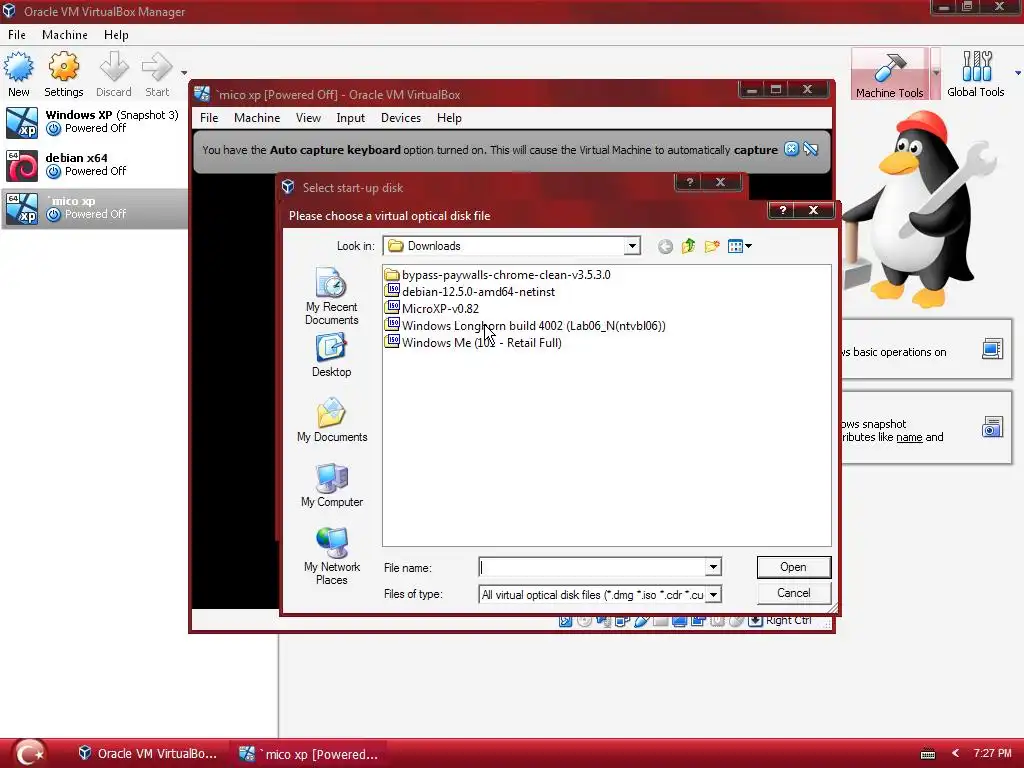Click Cancel in file dialog
Image resolution: width=1024 pixels, height=768 pixels.
pyautogui.click(x=793, y=593)
